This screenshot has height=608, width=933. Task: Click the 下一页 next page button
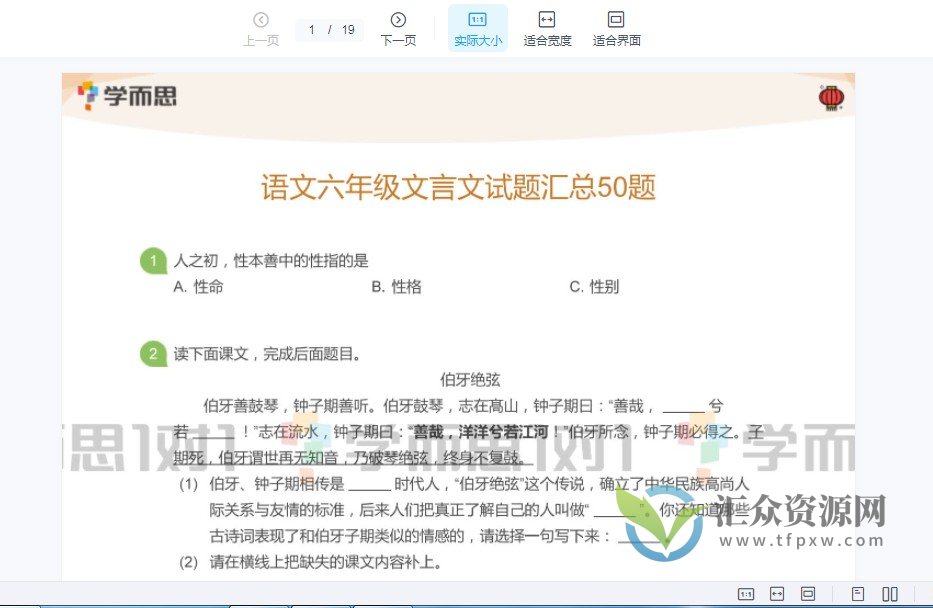coord(398,27)
